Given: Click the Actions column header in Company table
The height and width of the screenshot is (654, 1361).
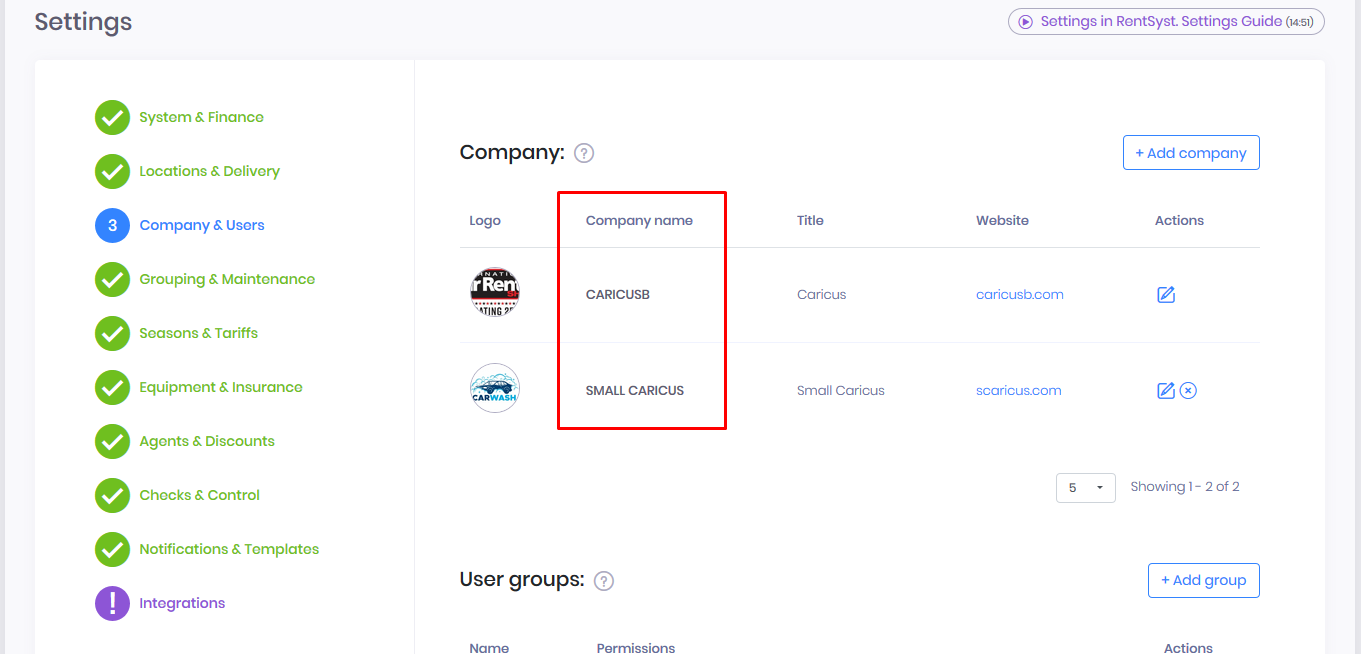Looking at the screenshot, I should pos(1179,220).
